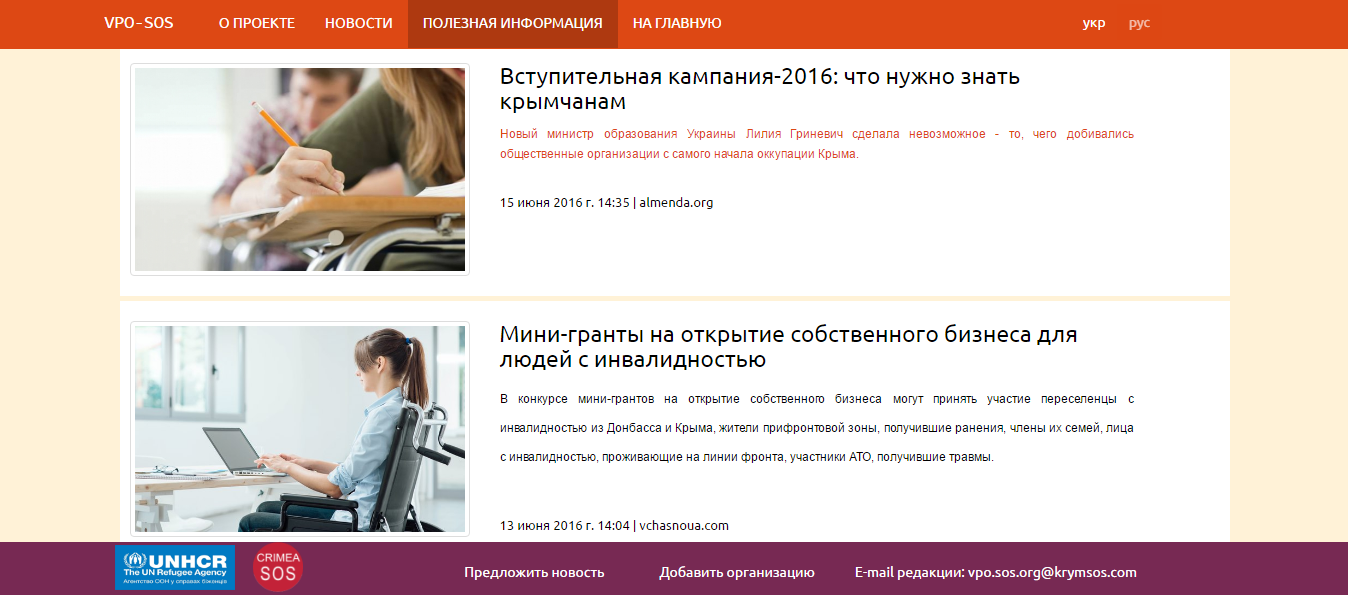
Task: Go to НА ГЛАВНУЮ menu item
Action: 677,23
